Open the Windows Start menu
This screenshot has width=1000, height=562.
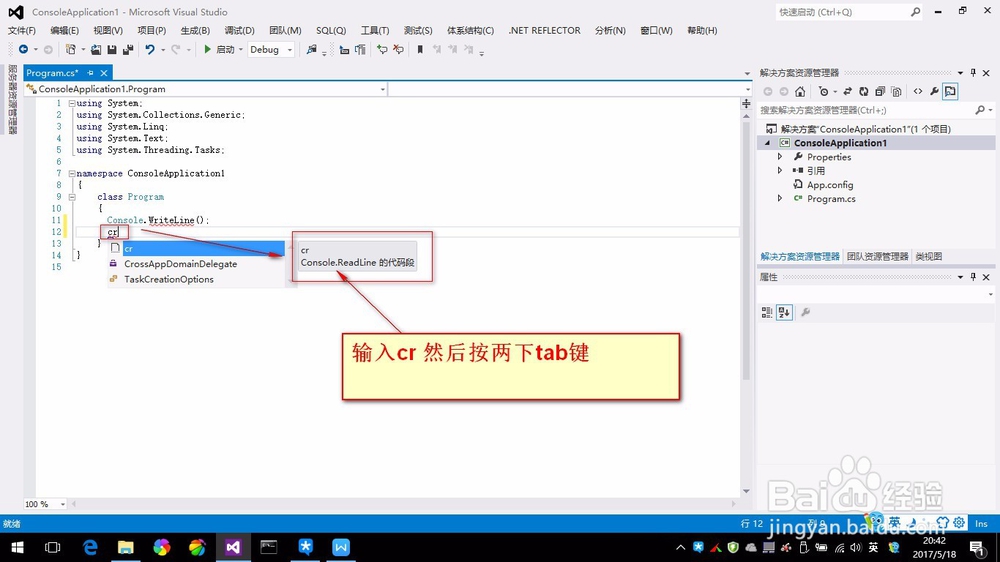pos(17,547)
